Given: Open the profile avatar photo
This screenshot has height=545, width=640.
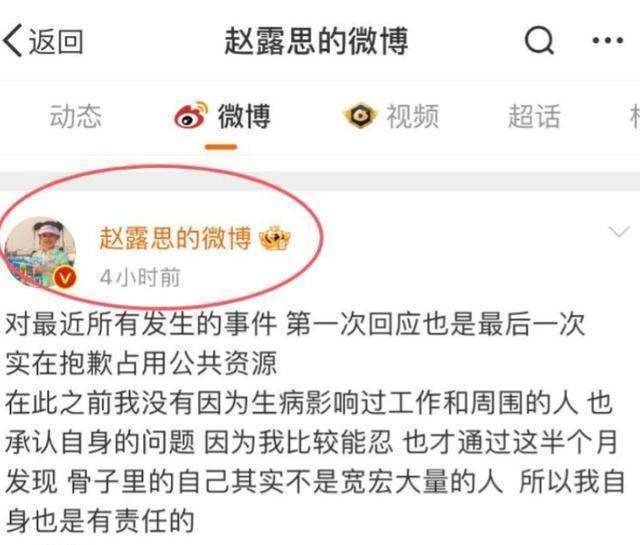Looking at the screenshot, I should tap(39, 252).
